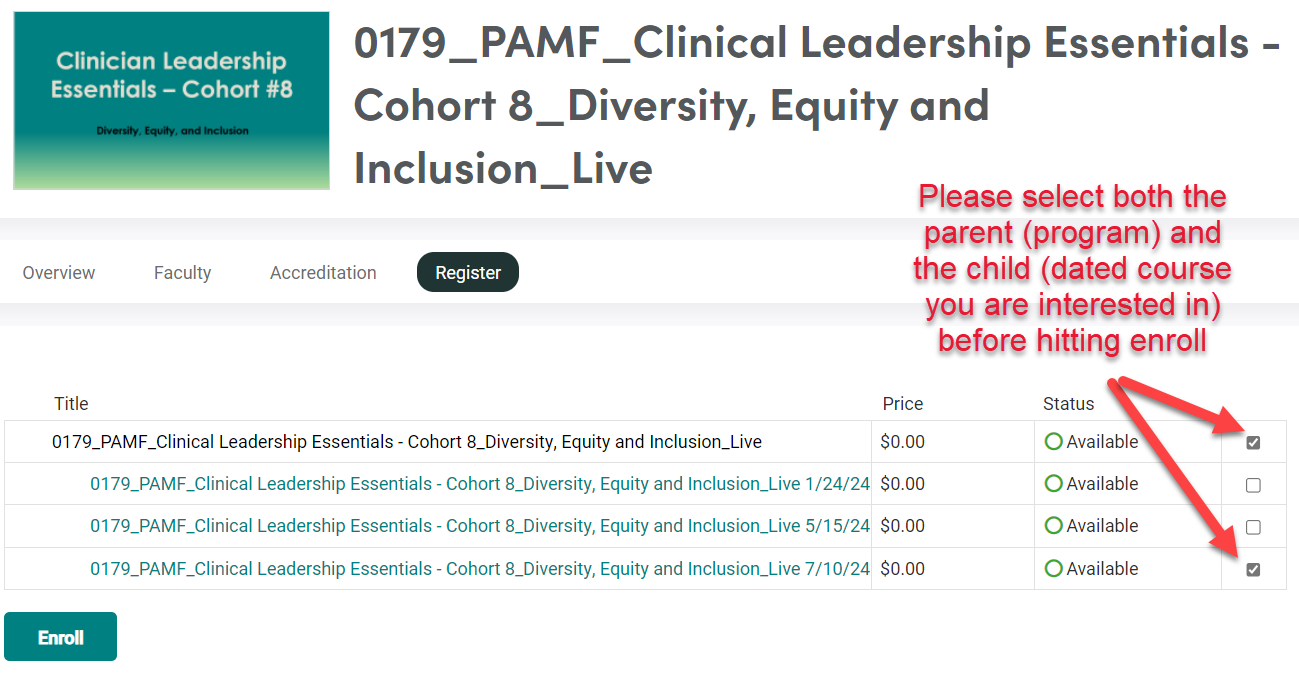This screenshot has height=679, width=1299.
Task: Select the Register tab
Action: tap(468, 273)
